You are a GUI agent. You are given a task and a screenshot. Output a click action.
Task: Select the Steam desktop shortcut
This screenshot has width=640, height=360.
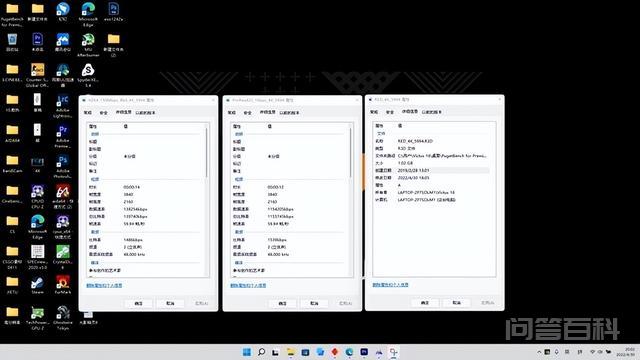coord(38,285)
